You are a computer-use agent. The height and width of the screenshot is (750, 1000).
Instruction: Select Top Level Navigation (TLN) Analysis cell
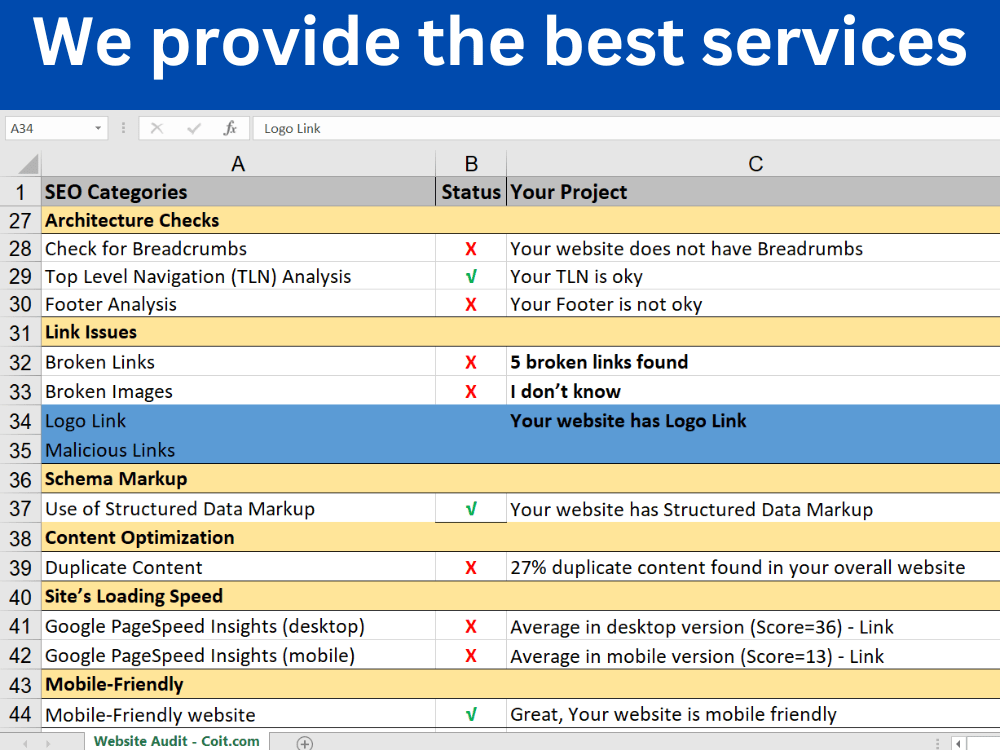pyautogui.click(x=238, y=276)
